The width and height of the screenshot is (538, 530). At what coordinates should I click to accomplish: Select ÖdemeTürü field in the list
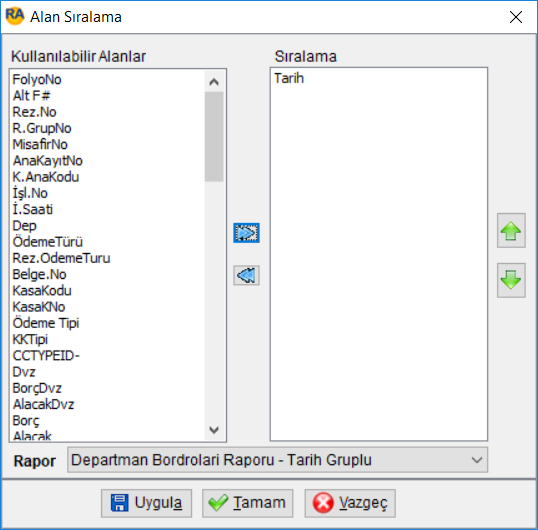(48, 242)
